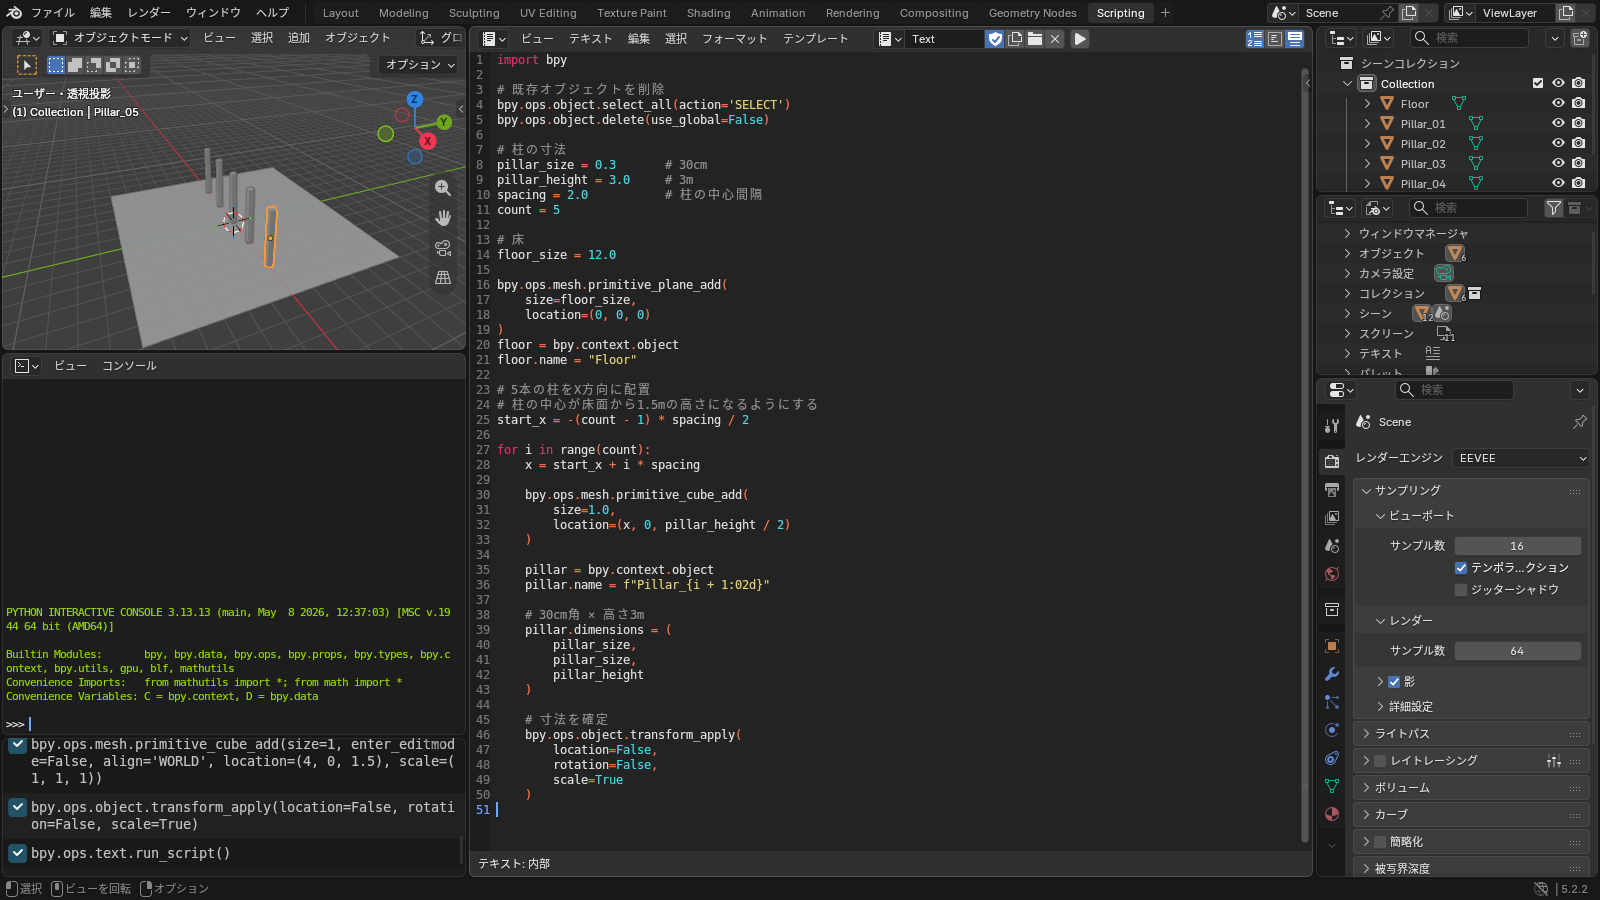Open the レンダーエンジン EEVEE dropdown
Image resolution: width=1600 pixels, height=900 pixels.
pos(1521,458)
